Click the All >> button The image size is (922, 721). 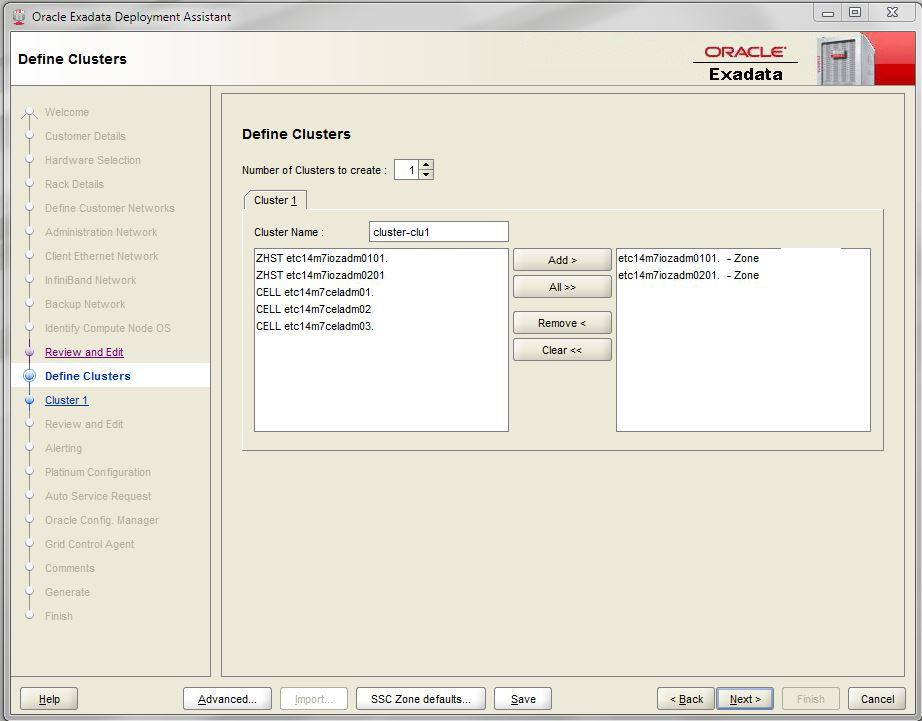pyautogui.click(x=562, y=287)
